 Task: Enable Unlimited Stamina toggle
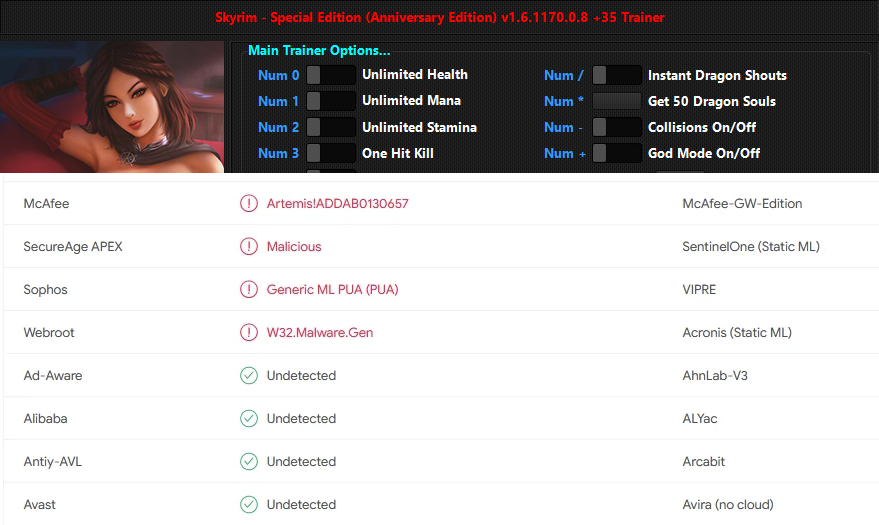click(331, 127)
